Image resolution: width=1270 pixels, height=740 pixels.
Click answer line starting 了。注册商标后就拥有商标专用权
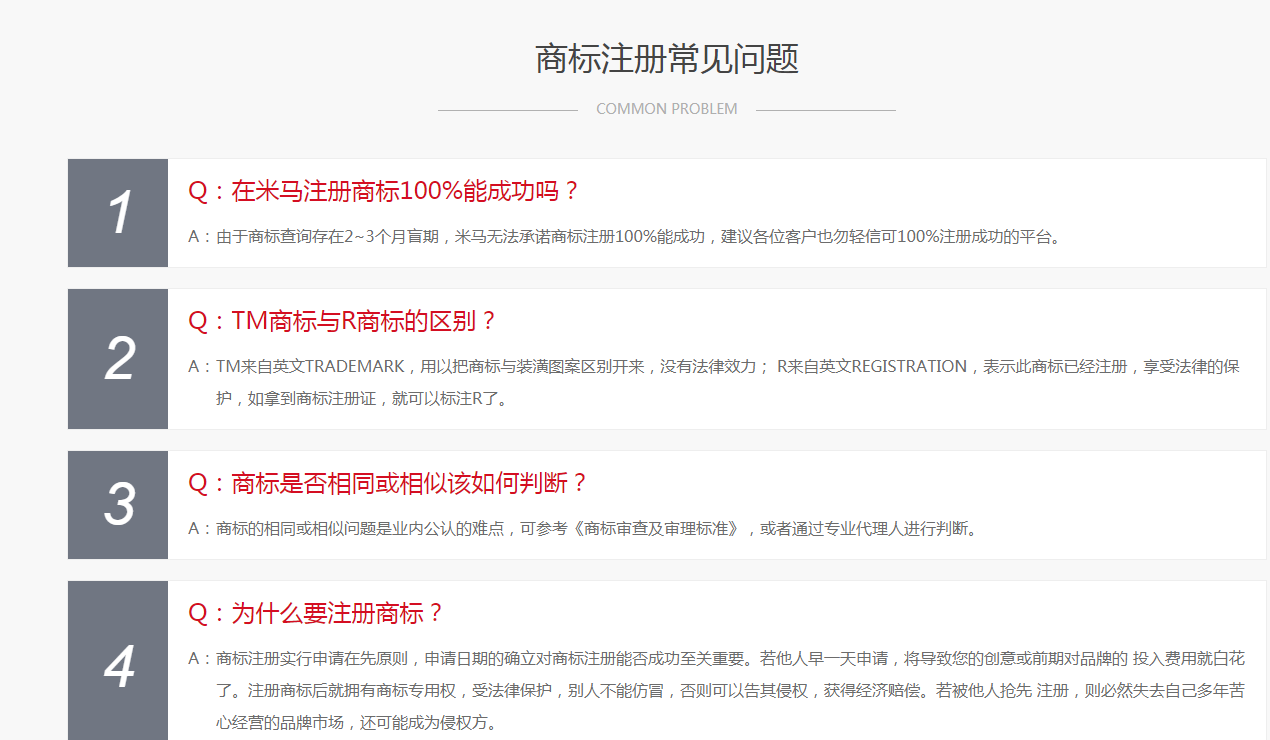pos(480,690)
